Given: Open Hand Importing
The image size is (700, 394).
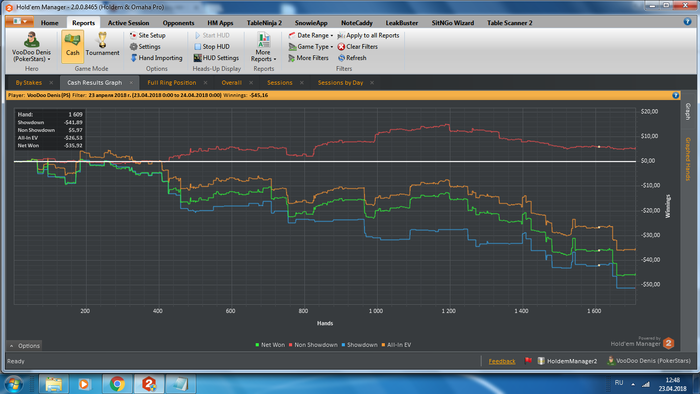Looking at the screenshot, I should pyautogui.click(x=156, y=58).
